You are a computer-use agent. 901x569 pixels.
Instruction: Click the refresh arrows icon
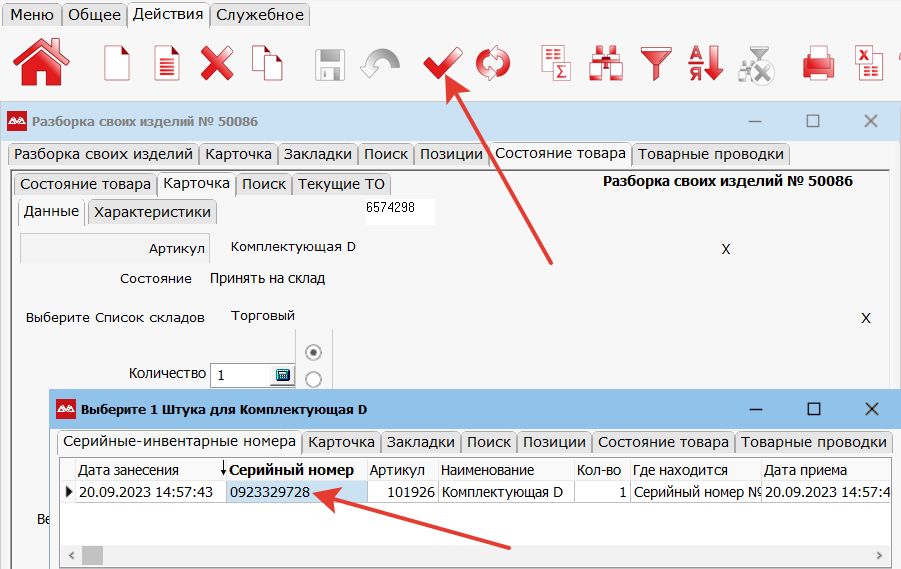(492, 63)
